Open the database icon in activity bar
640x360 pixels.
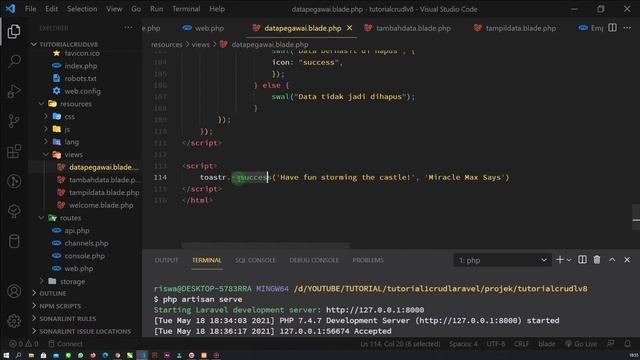tap(14, 241)
